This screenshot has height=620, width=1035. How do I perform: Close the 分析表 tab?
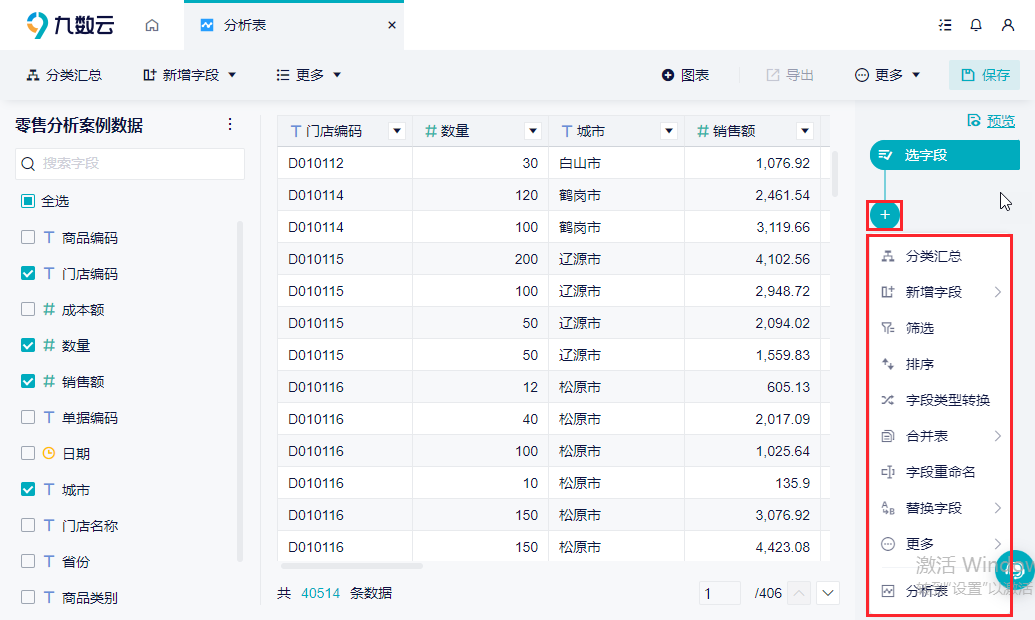click(391, 25)
